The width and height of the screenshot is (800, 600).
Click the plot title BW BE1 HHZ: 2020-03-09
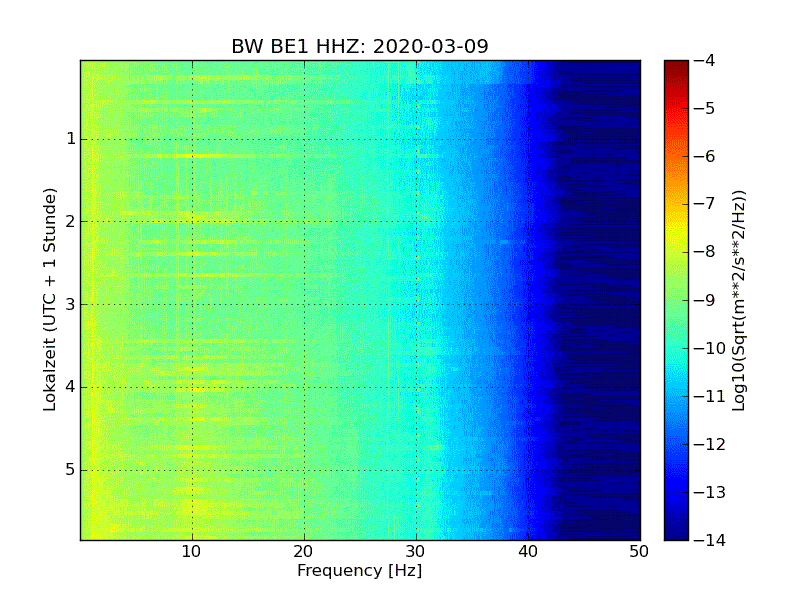360,46
